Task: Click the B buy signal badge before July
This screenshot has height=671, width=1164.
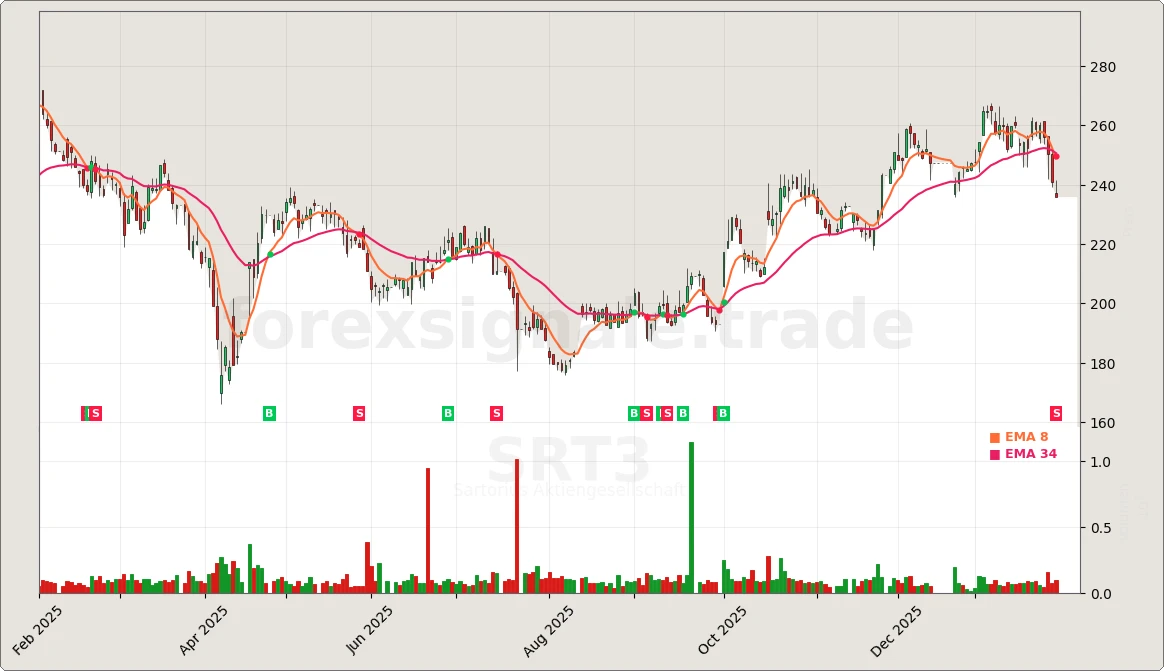Action: (x=446, y=412)
